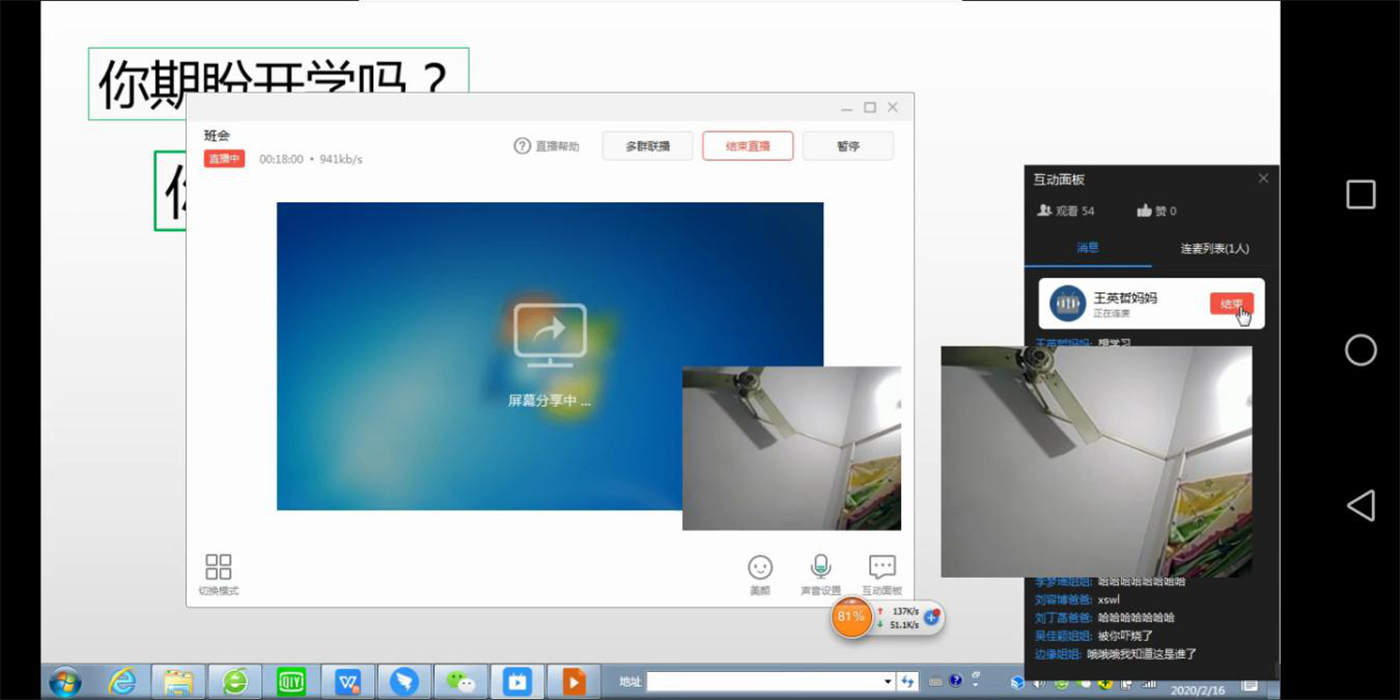The width and height of the screenshot is (1400, 700).
Task: Open the blue W taskbar app
Action: [348, 682]
